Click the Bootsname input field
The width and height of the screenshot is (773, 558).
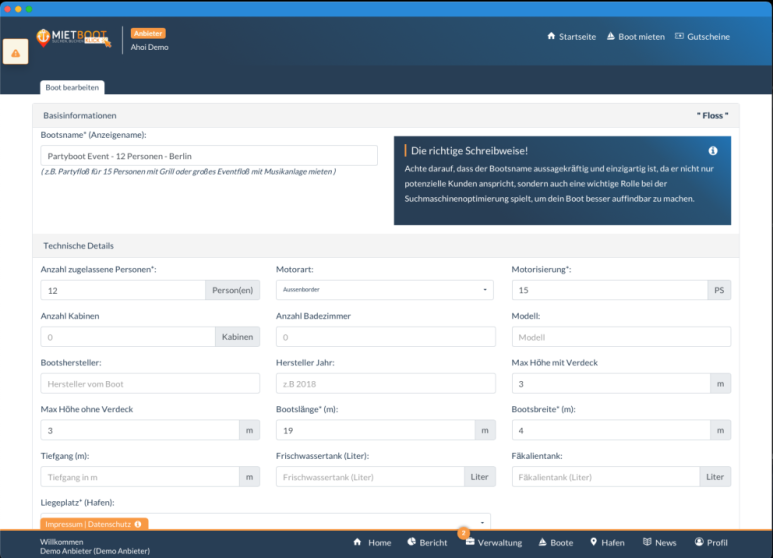(x=209, y=156)
